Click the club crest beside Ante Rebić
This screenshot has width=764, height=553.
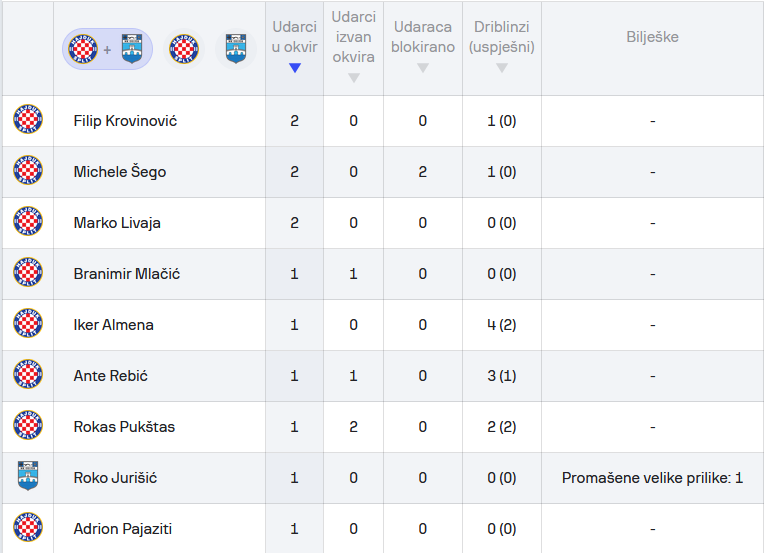click(x=28, y=376)
